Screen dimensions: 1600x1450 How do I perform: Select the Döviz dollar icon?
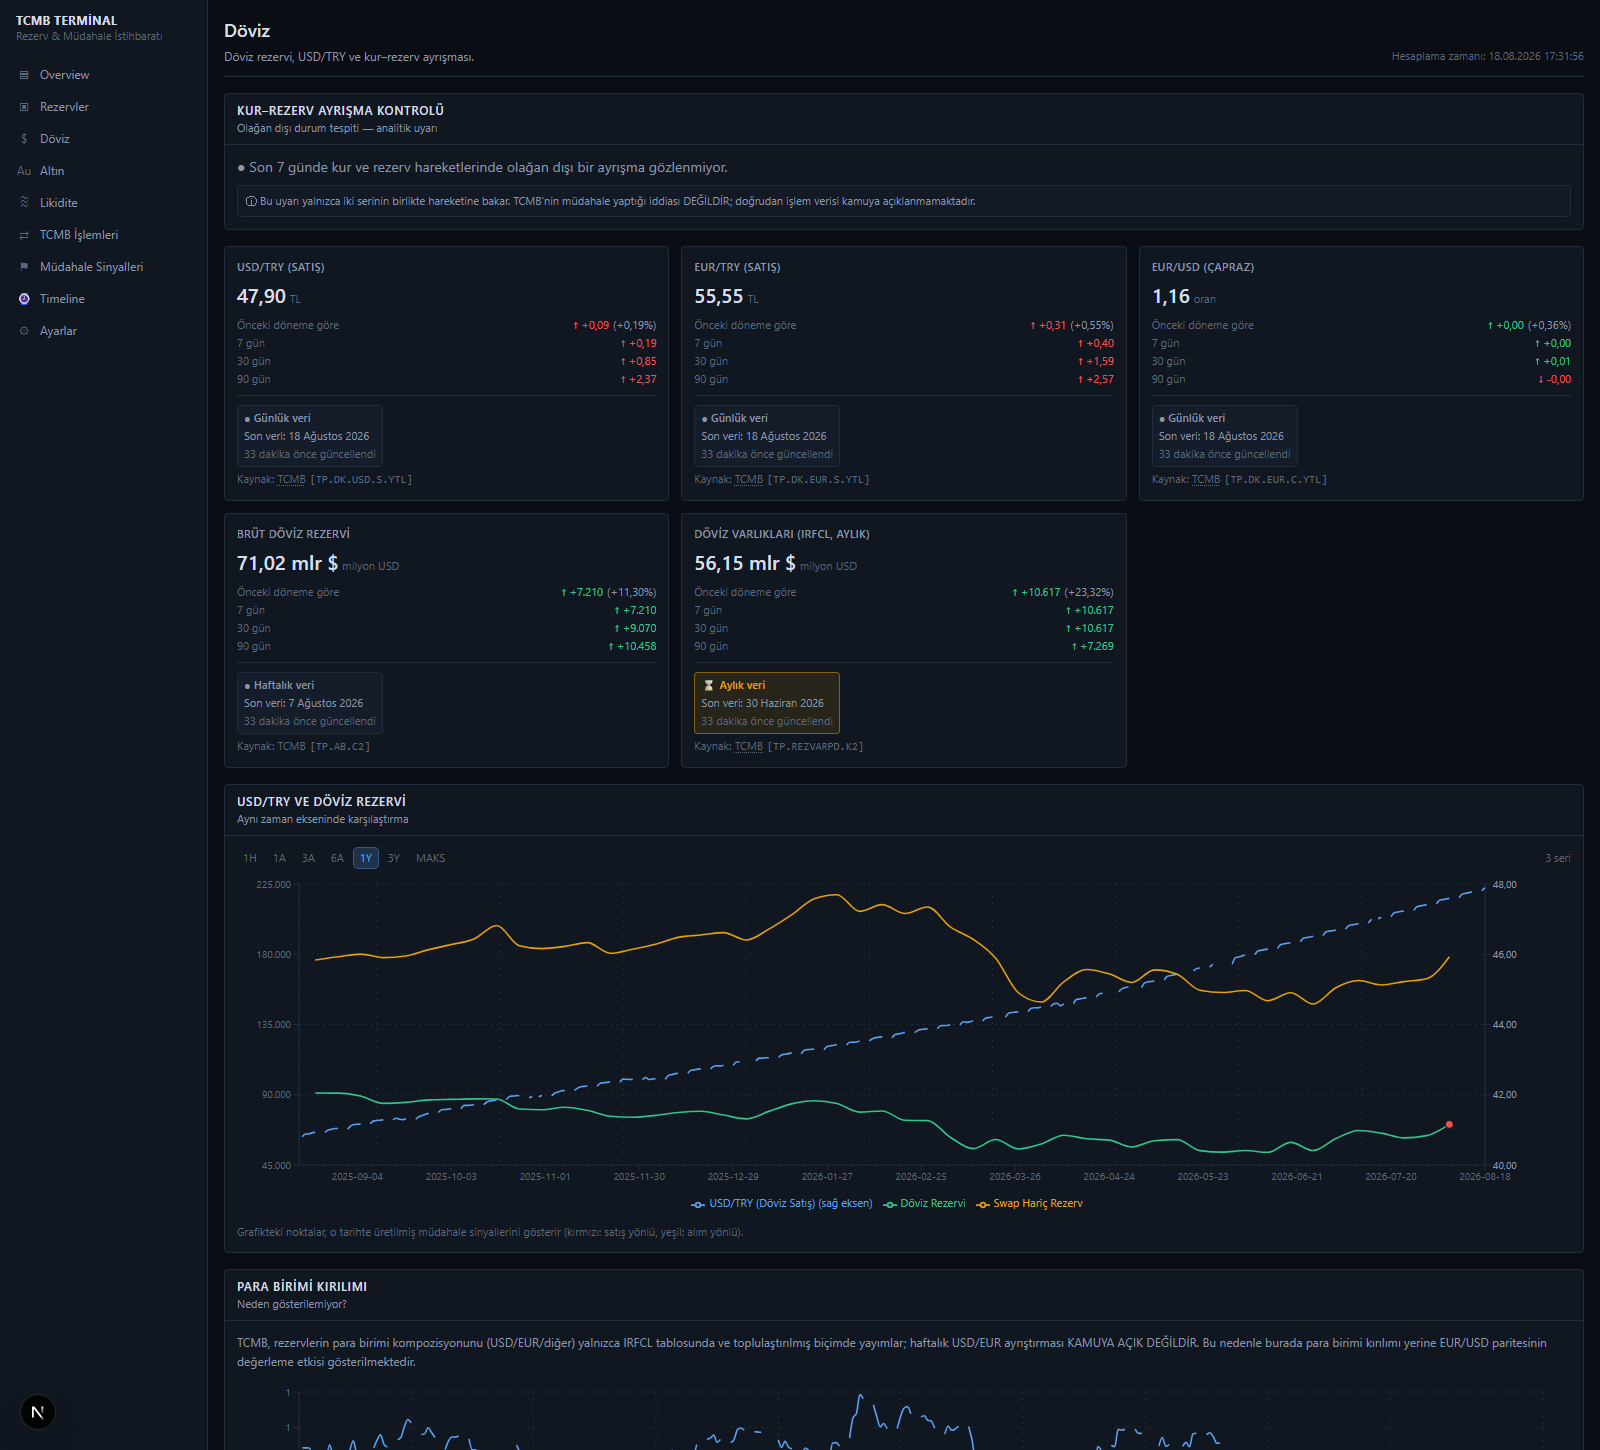(24, 139)
